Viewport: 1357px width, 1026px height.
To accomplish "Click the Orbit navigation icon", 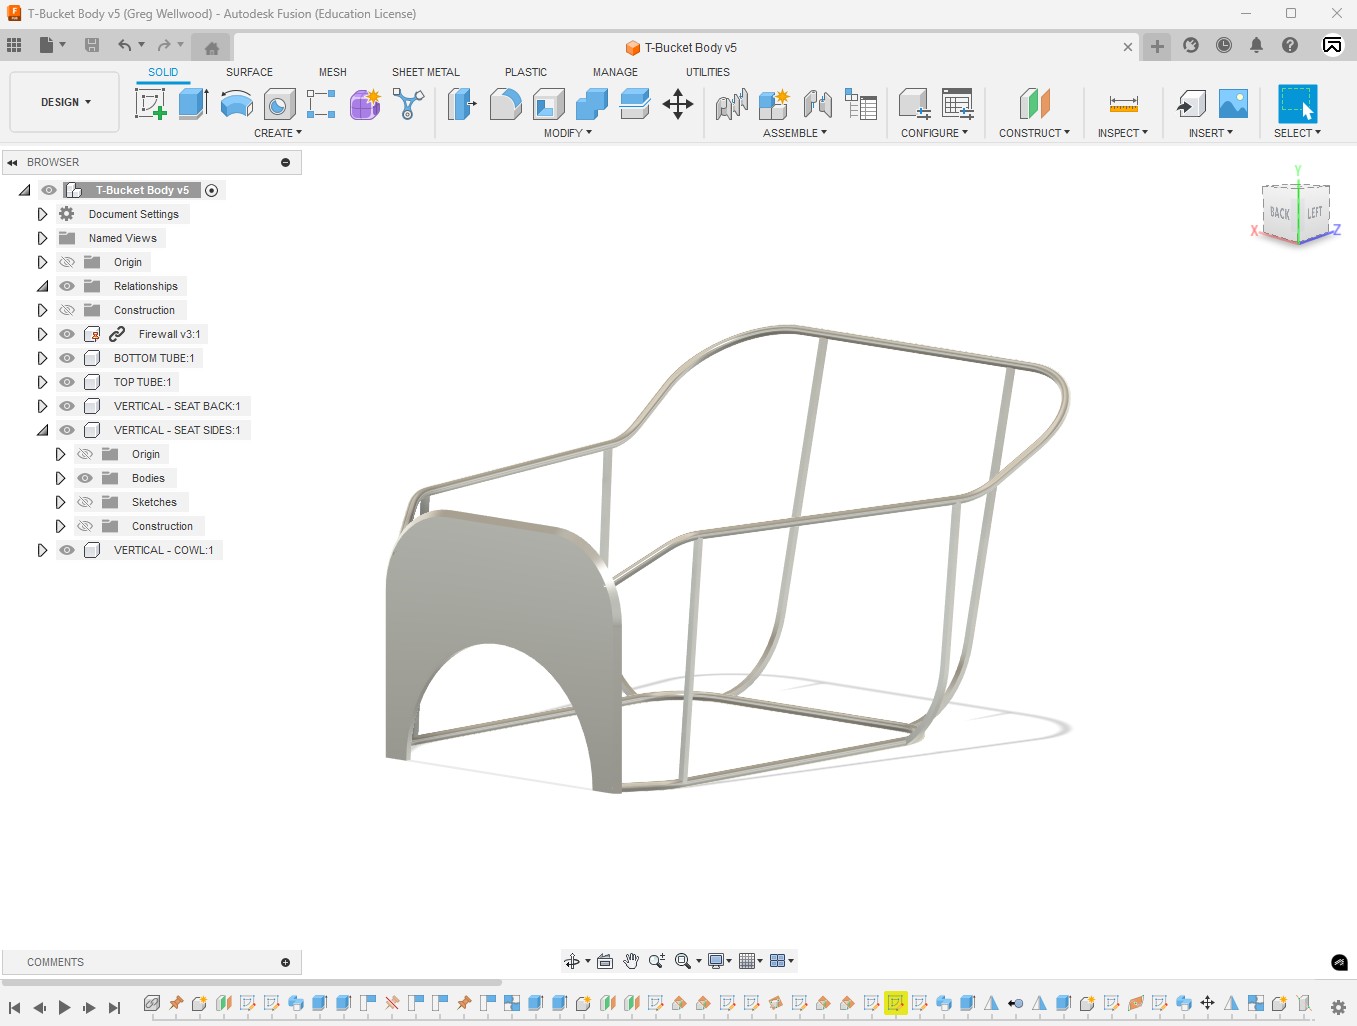I will coord(572,961).
